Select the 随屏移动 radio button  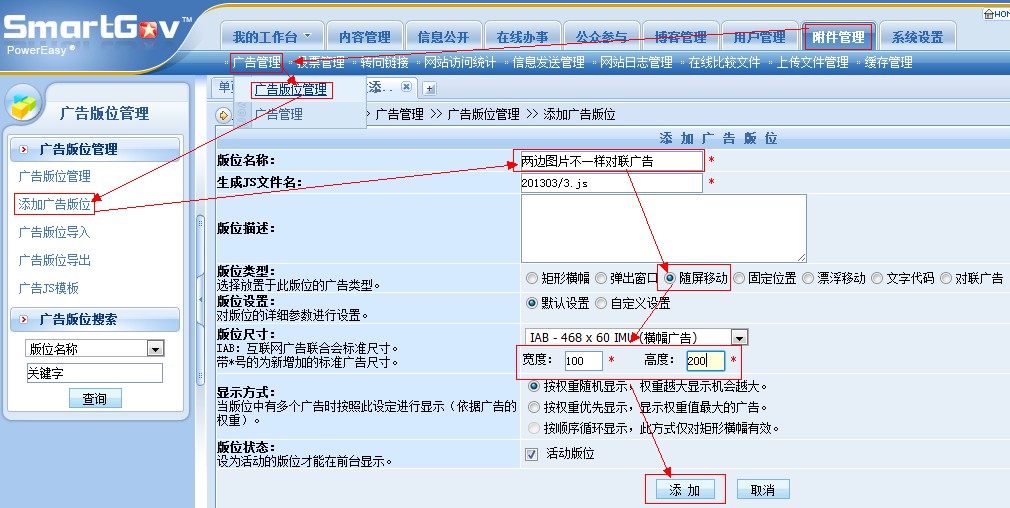(670, 278)
